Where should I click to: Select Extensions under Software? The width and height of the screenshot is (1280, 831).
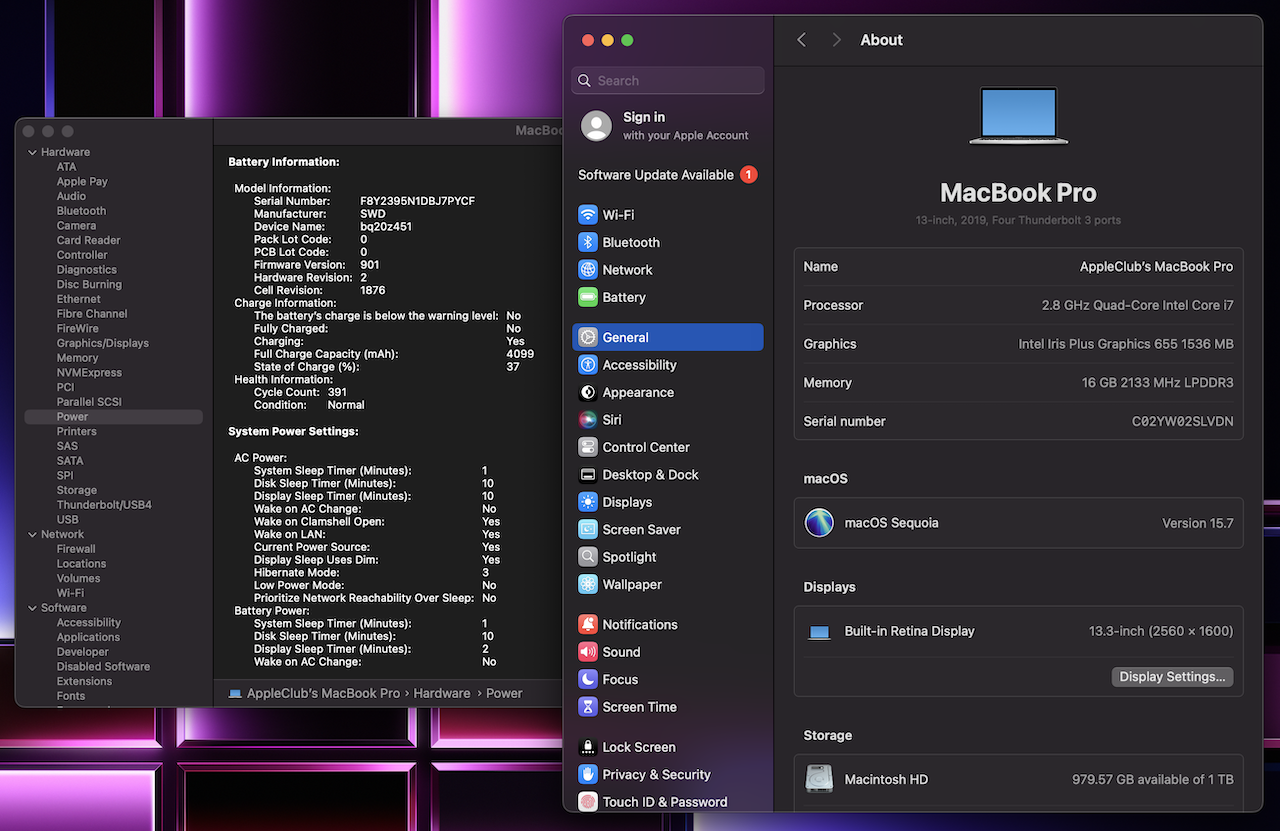tap(84, 681)
